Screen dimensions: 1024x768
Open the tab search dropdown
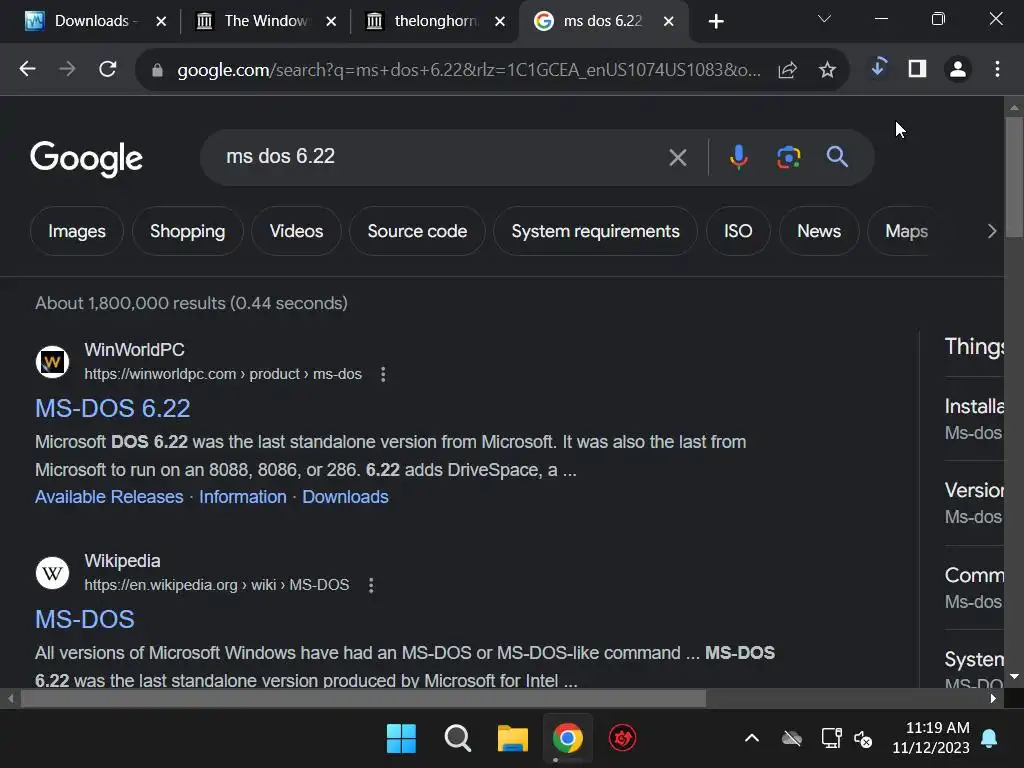(824, 19)
